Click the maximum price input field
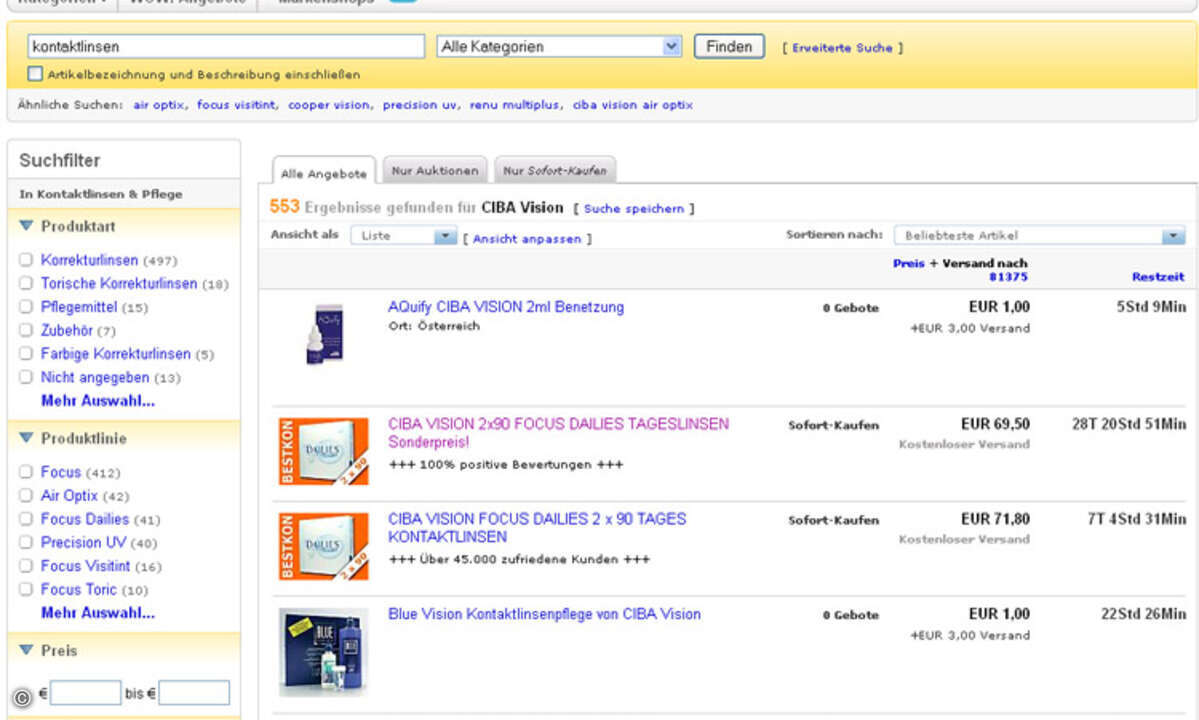Viewport: 1199px width, 720px height. 194,692
